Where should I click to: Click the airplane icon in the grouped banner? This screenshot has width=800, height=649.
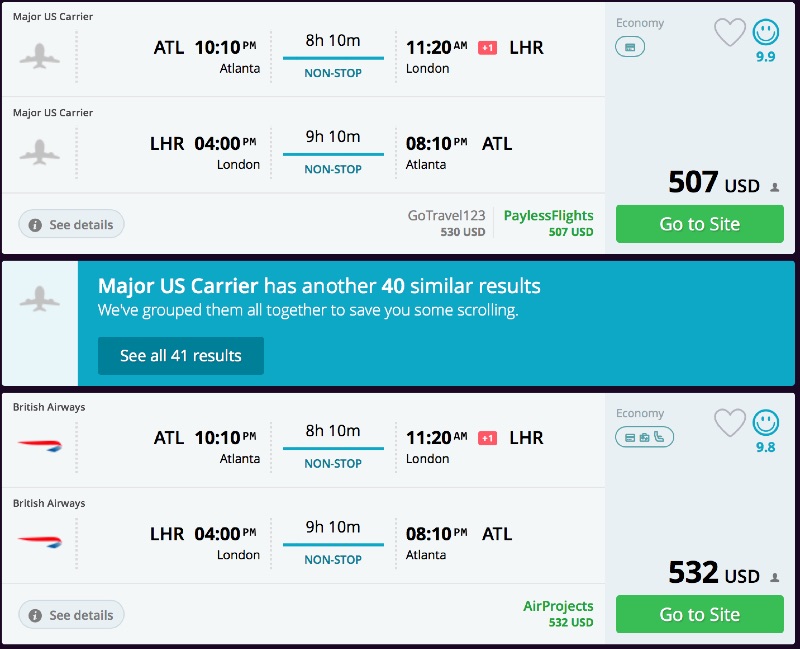pyautogui.click(x=40, y=298)
